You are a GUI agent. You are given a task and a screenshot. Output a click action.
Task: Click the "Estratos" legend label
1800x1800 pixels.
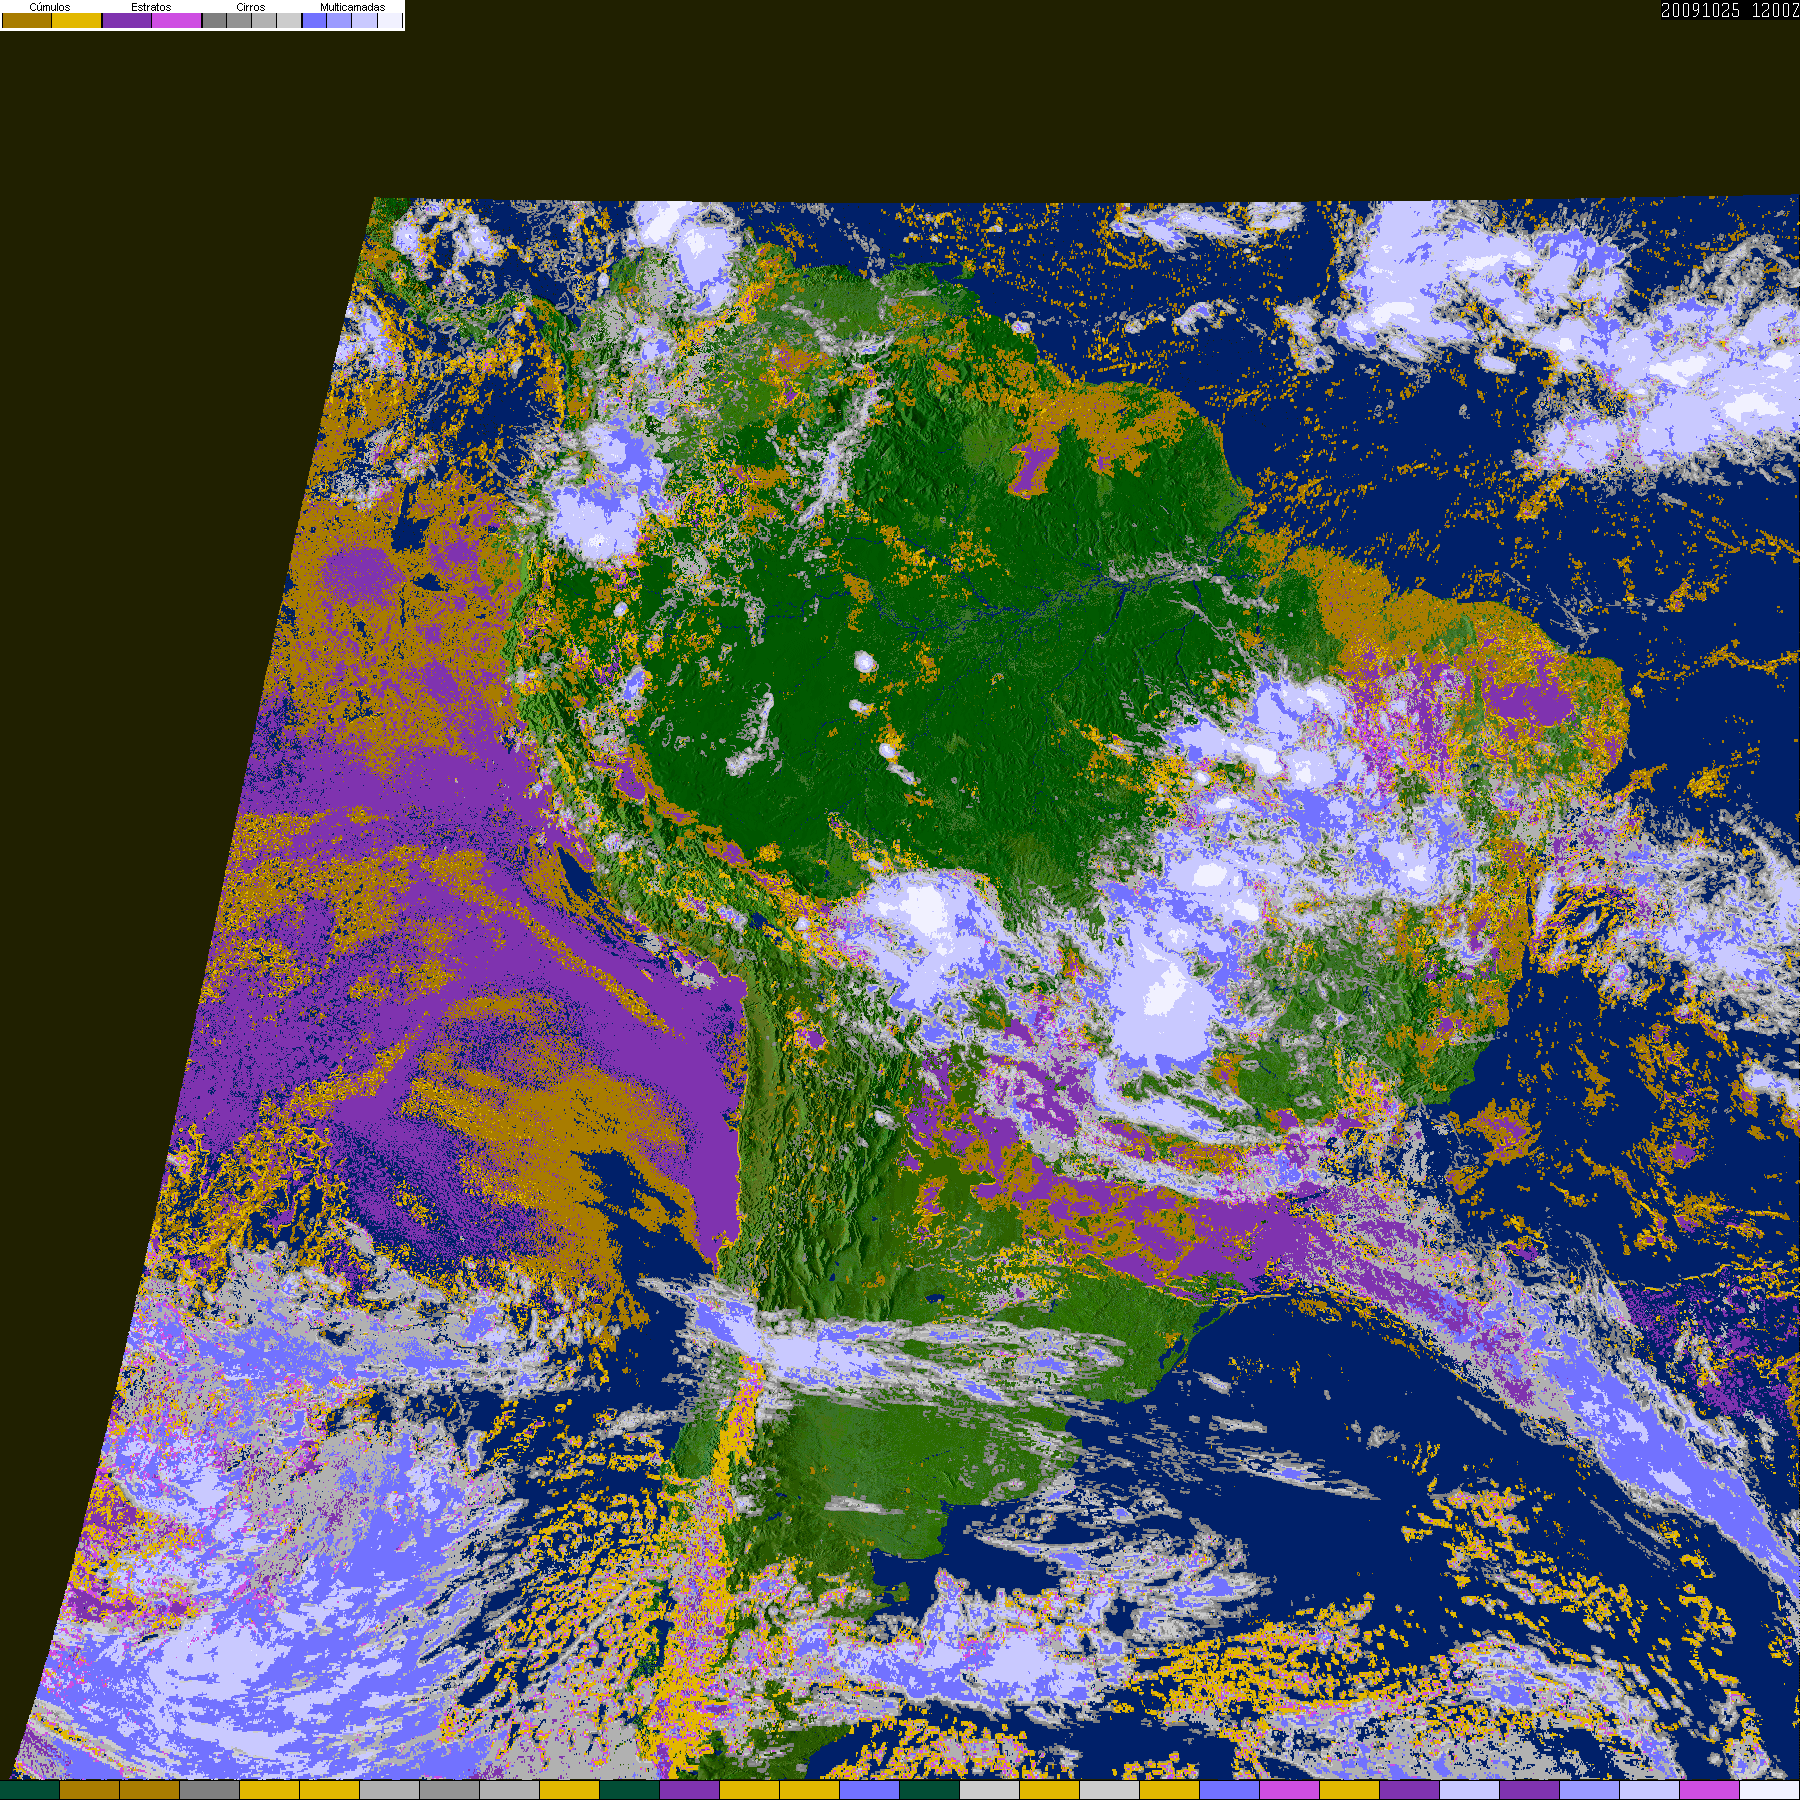(151, 7)
